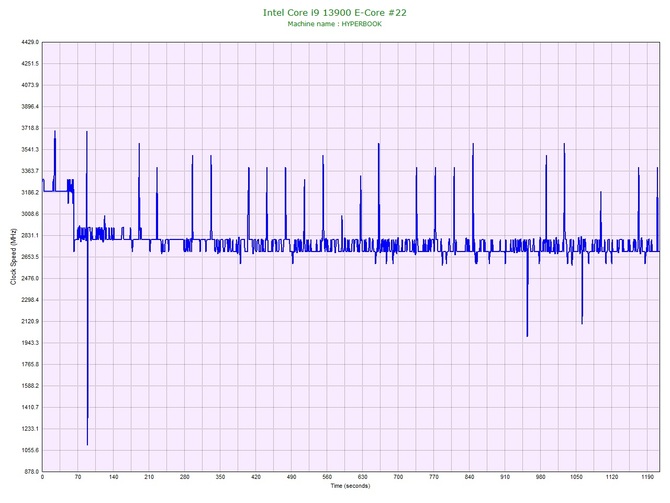Image resolution: width=670 pixels, height=503 pixels.
Task: Click the y-axis value 1055.6
Action: pos(30,450)
